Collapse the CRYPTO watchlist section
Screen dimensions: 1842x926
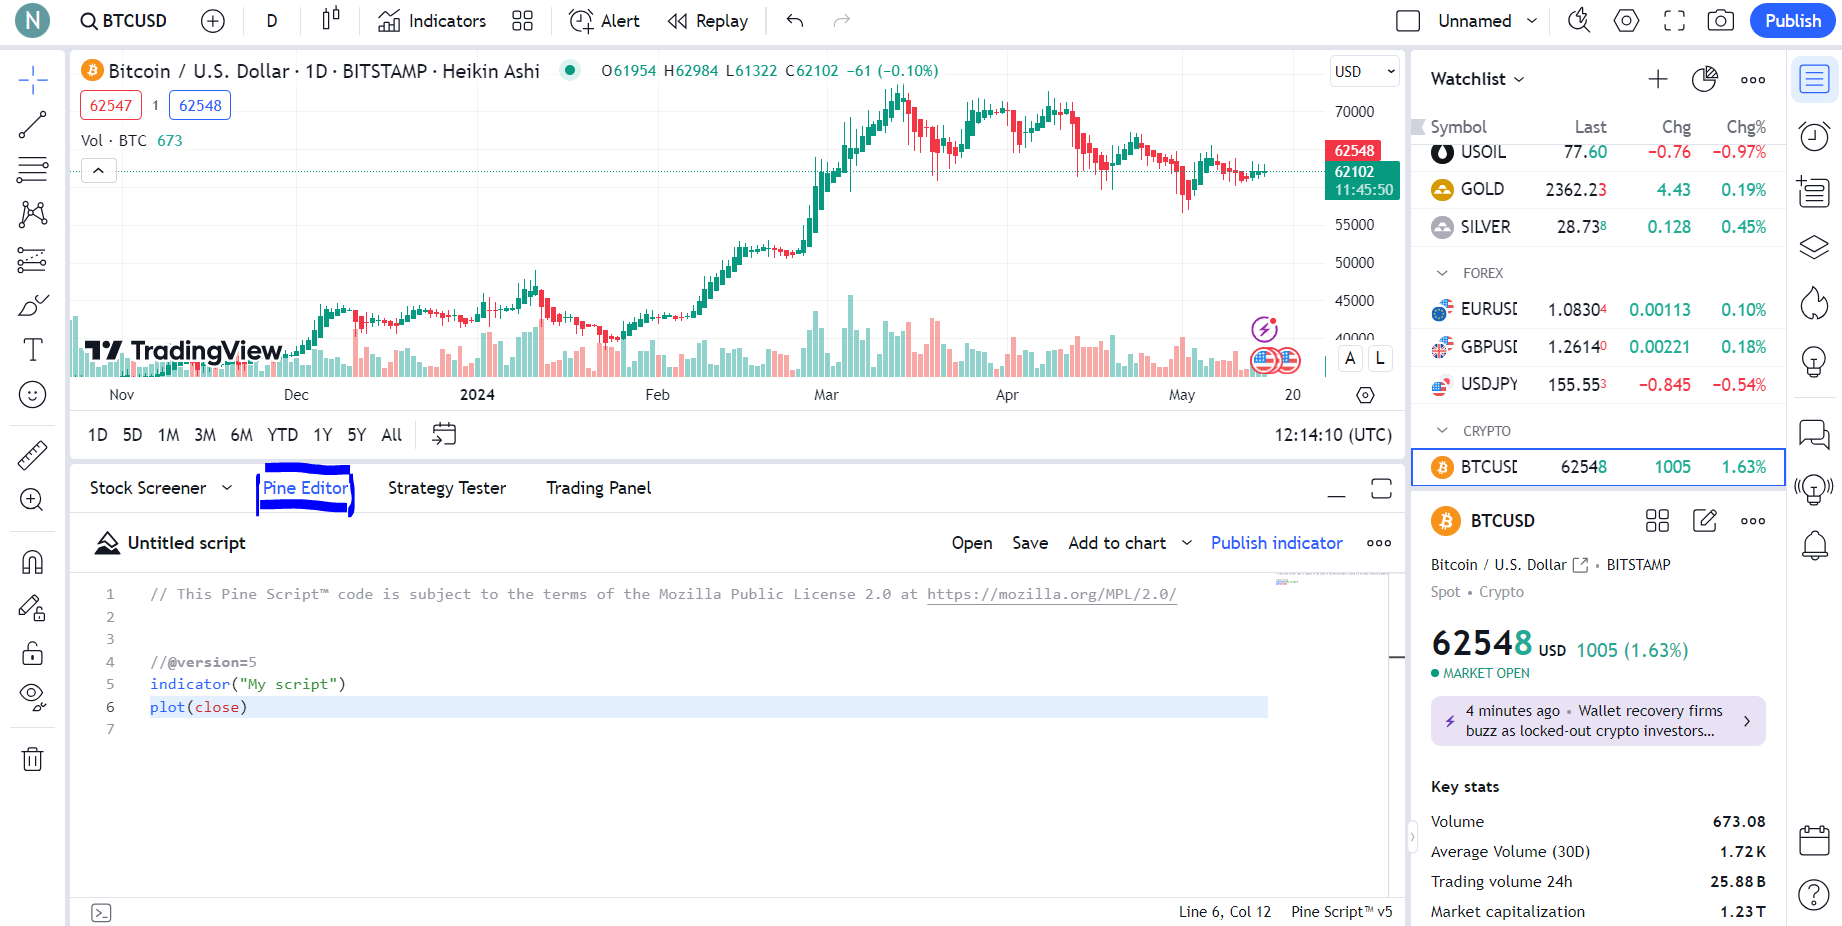coord(1442,431)
